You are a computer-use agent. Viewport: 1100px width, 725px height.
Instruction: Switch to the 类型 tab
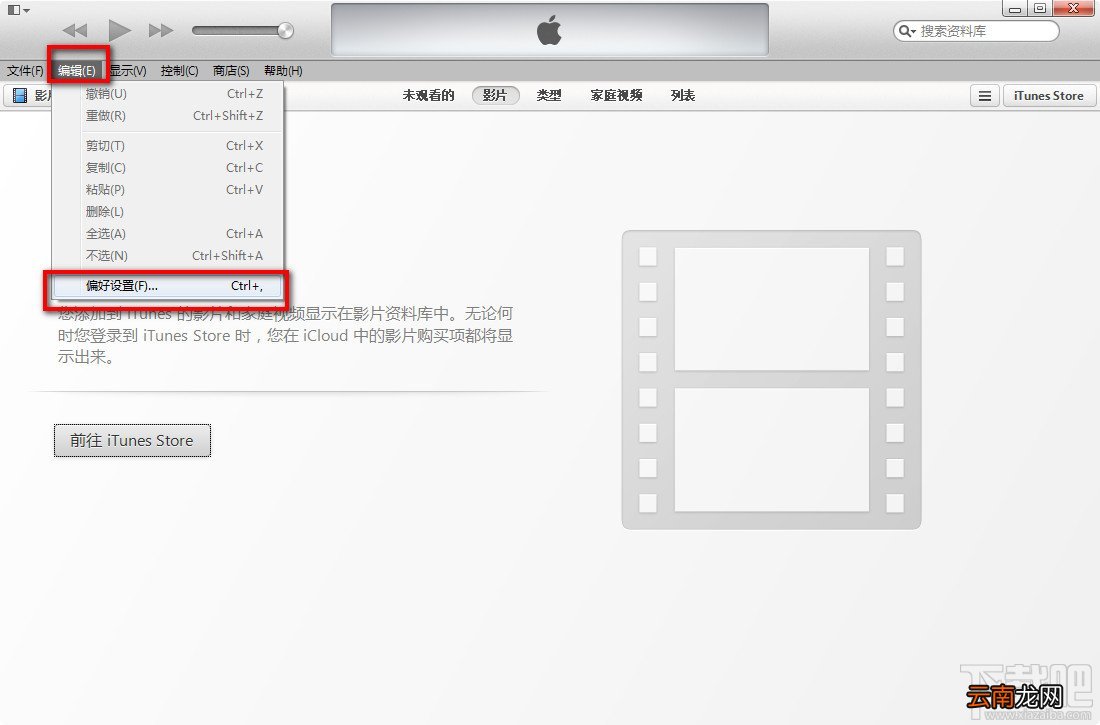[x=549, y=95]
